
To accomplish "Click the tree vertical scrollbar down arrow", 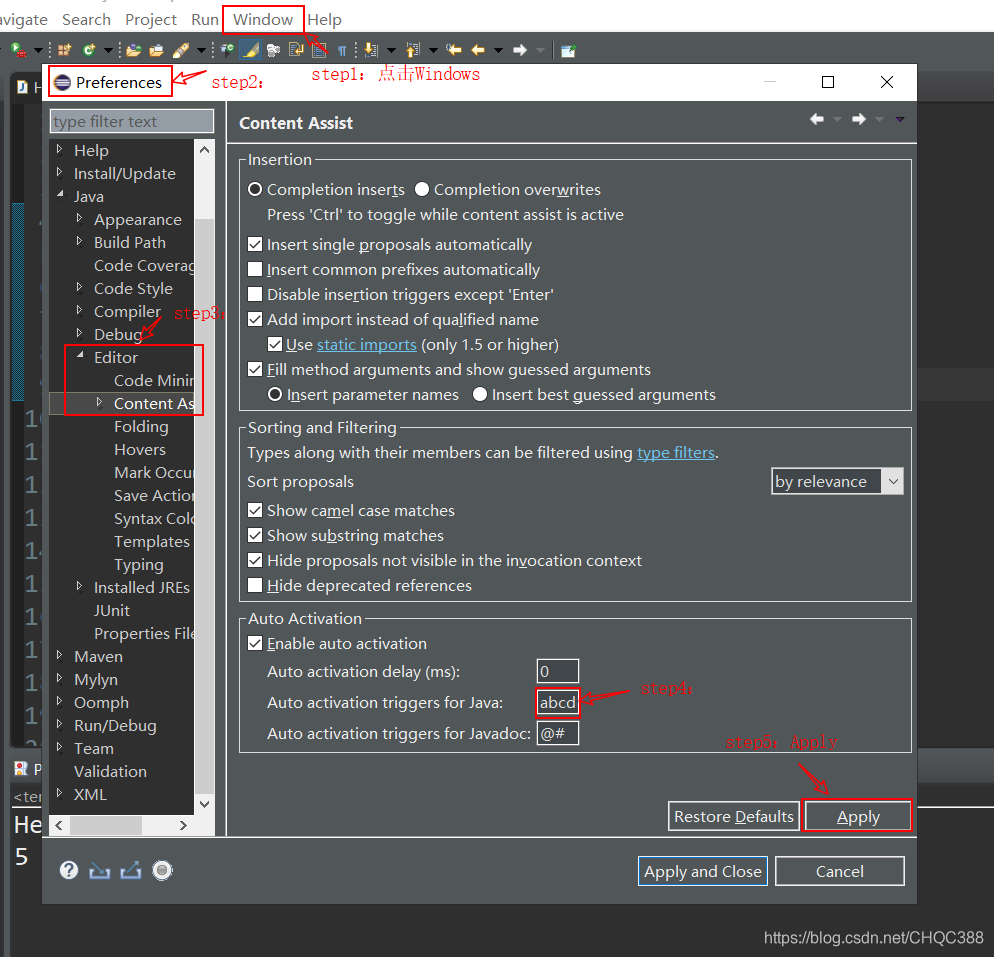I will click(x=204, y=804).
